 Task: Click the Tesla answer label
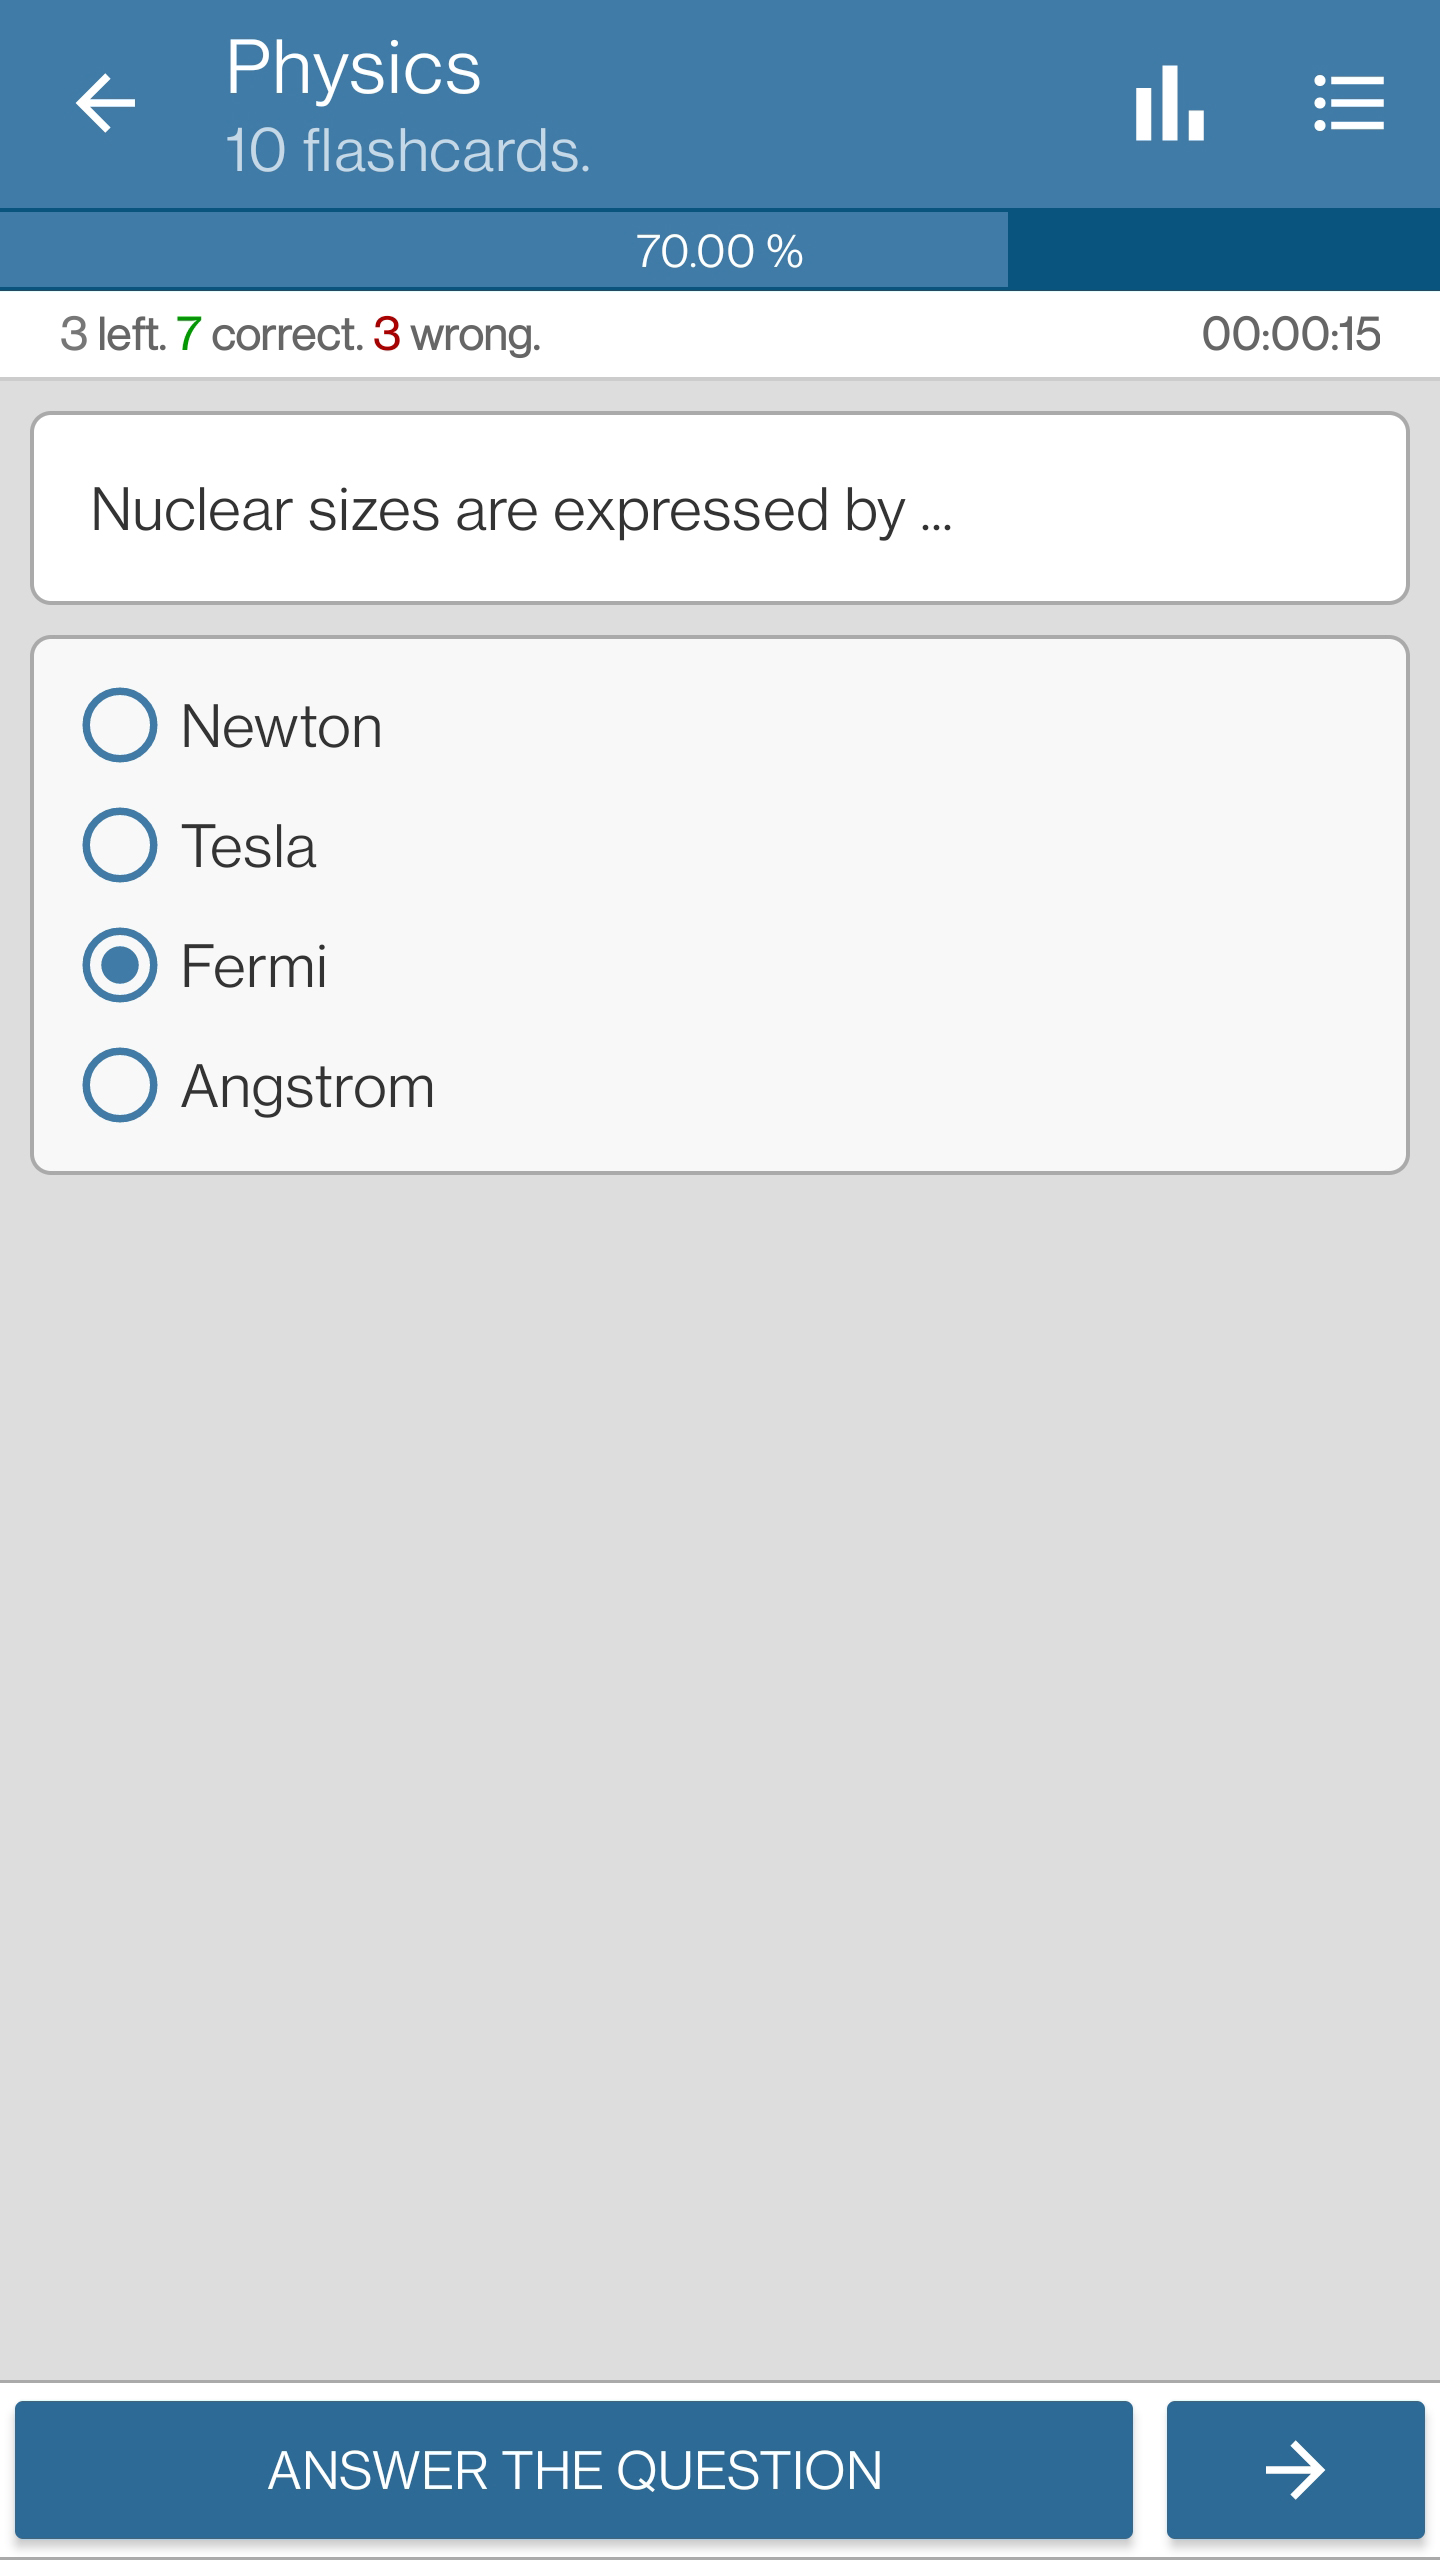pyautogui.click(x=249, y=846)
